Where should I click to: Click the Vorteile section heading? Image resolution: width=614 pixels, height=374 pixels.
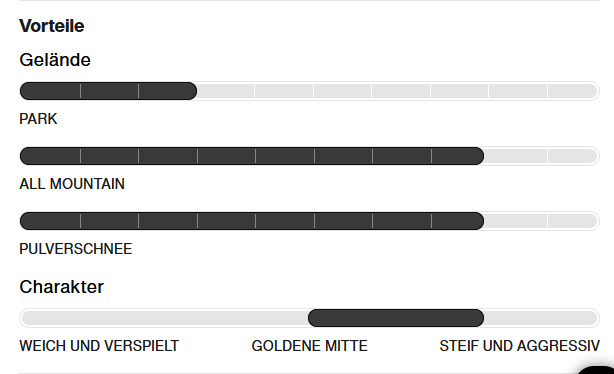(52, 26)
